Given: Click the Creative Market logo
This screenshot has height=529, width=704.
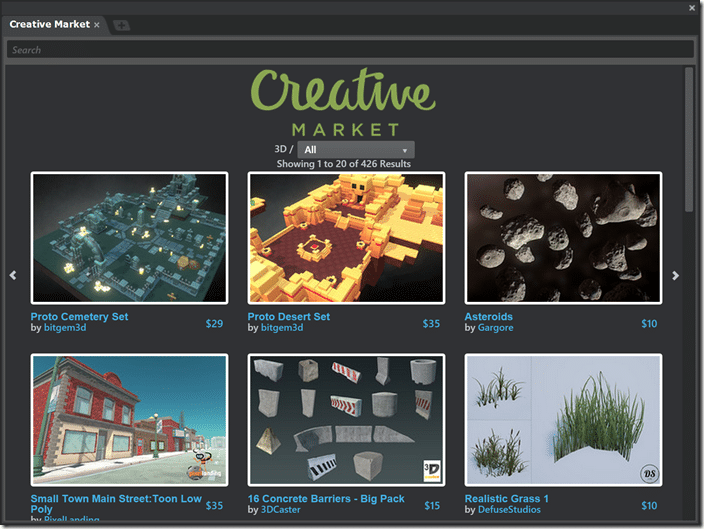Looking at the screenshot, I should click(343, 102).
